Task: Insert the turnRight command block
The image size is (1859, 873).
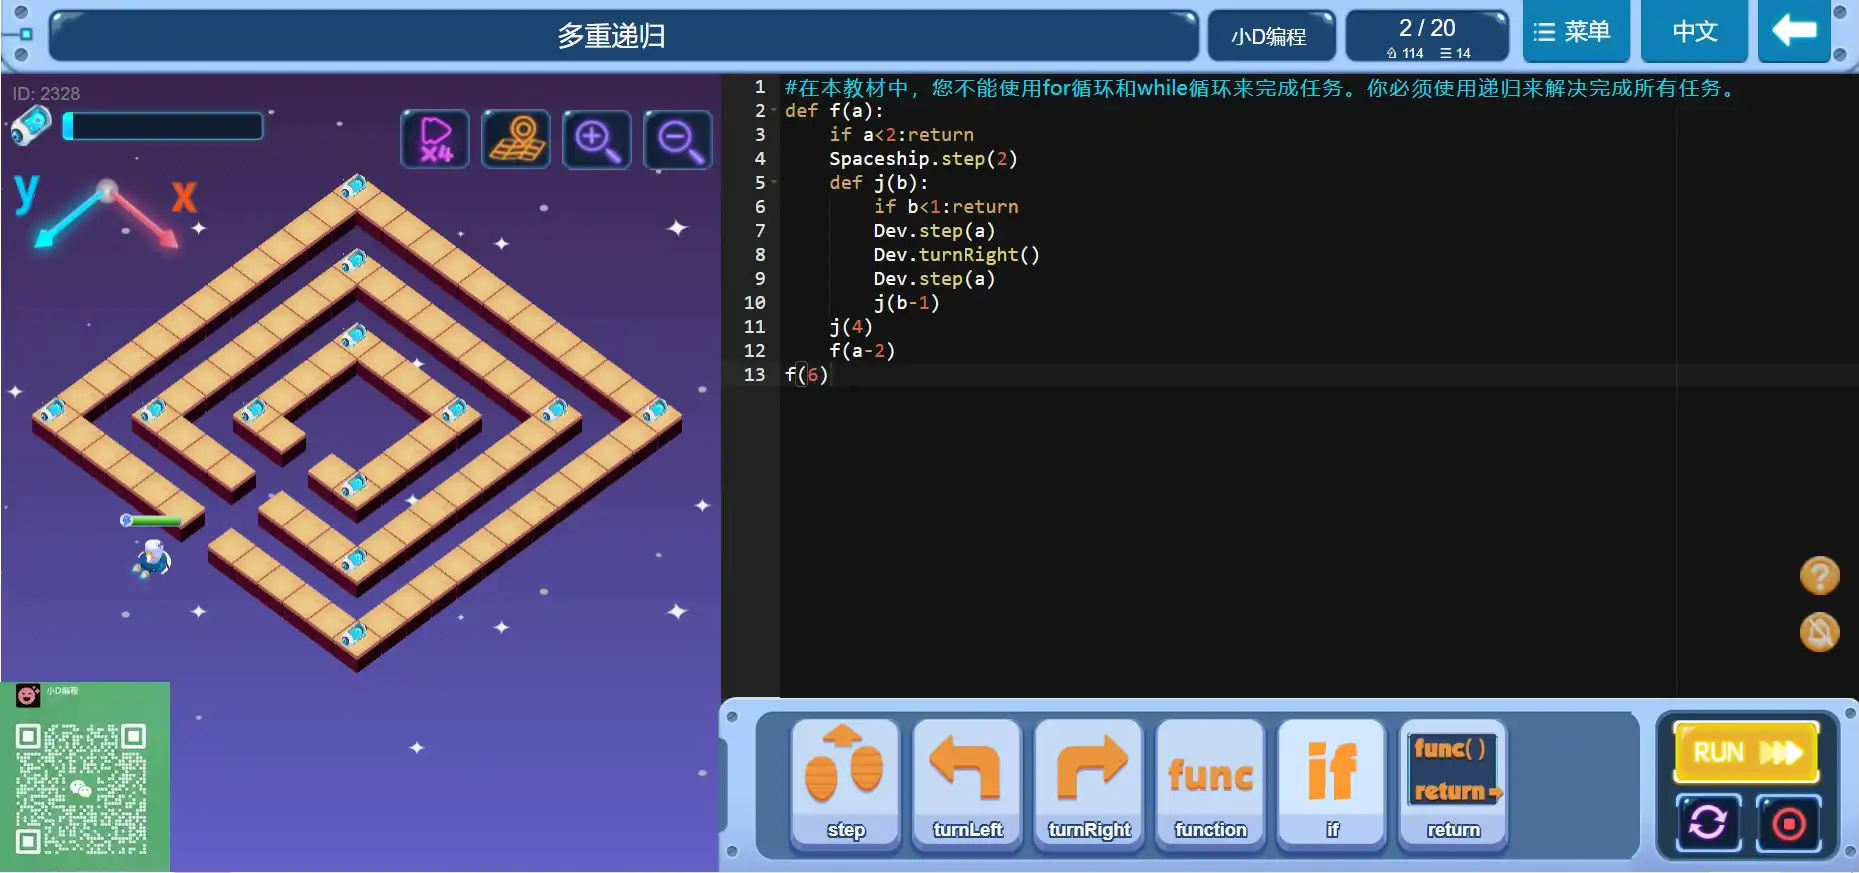Action: [1089, 784]
